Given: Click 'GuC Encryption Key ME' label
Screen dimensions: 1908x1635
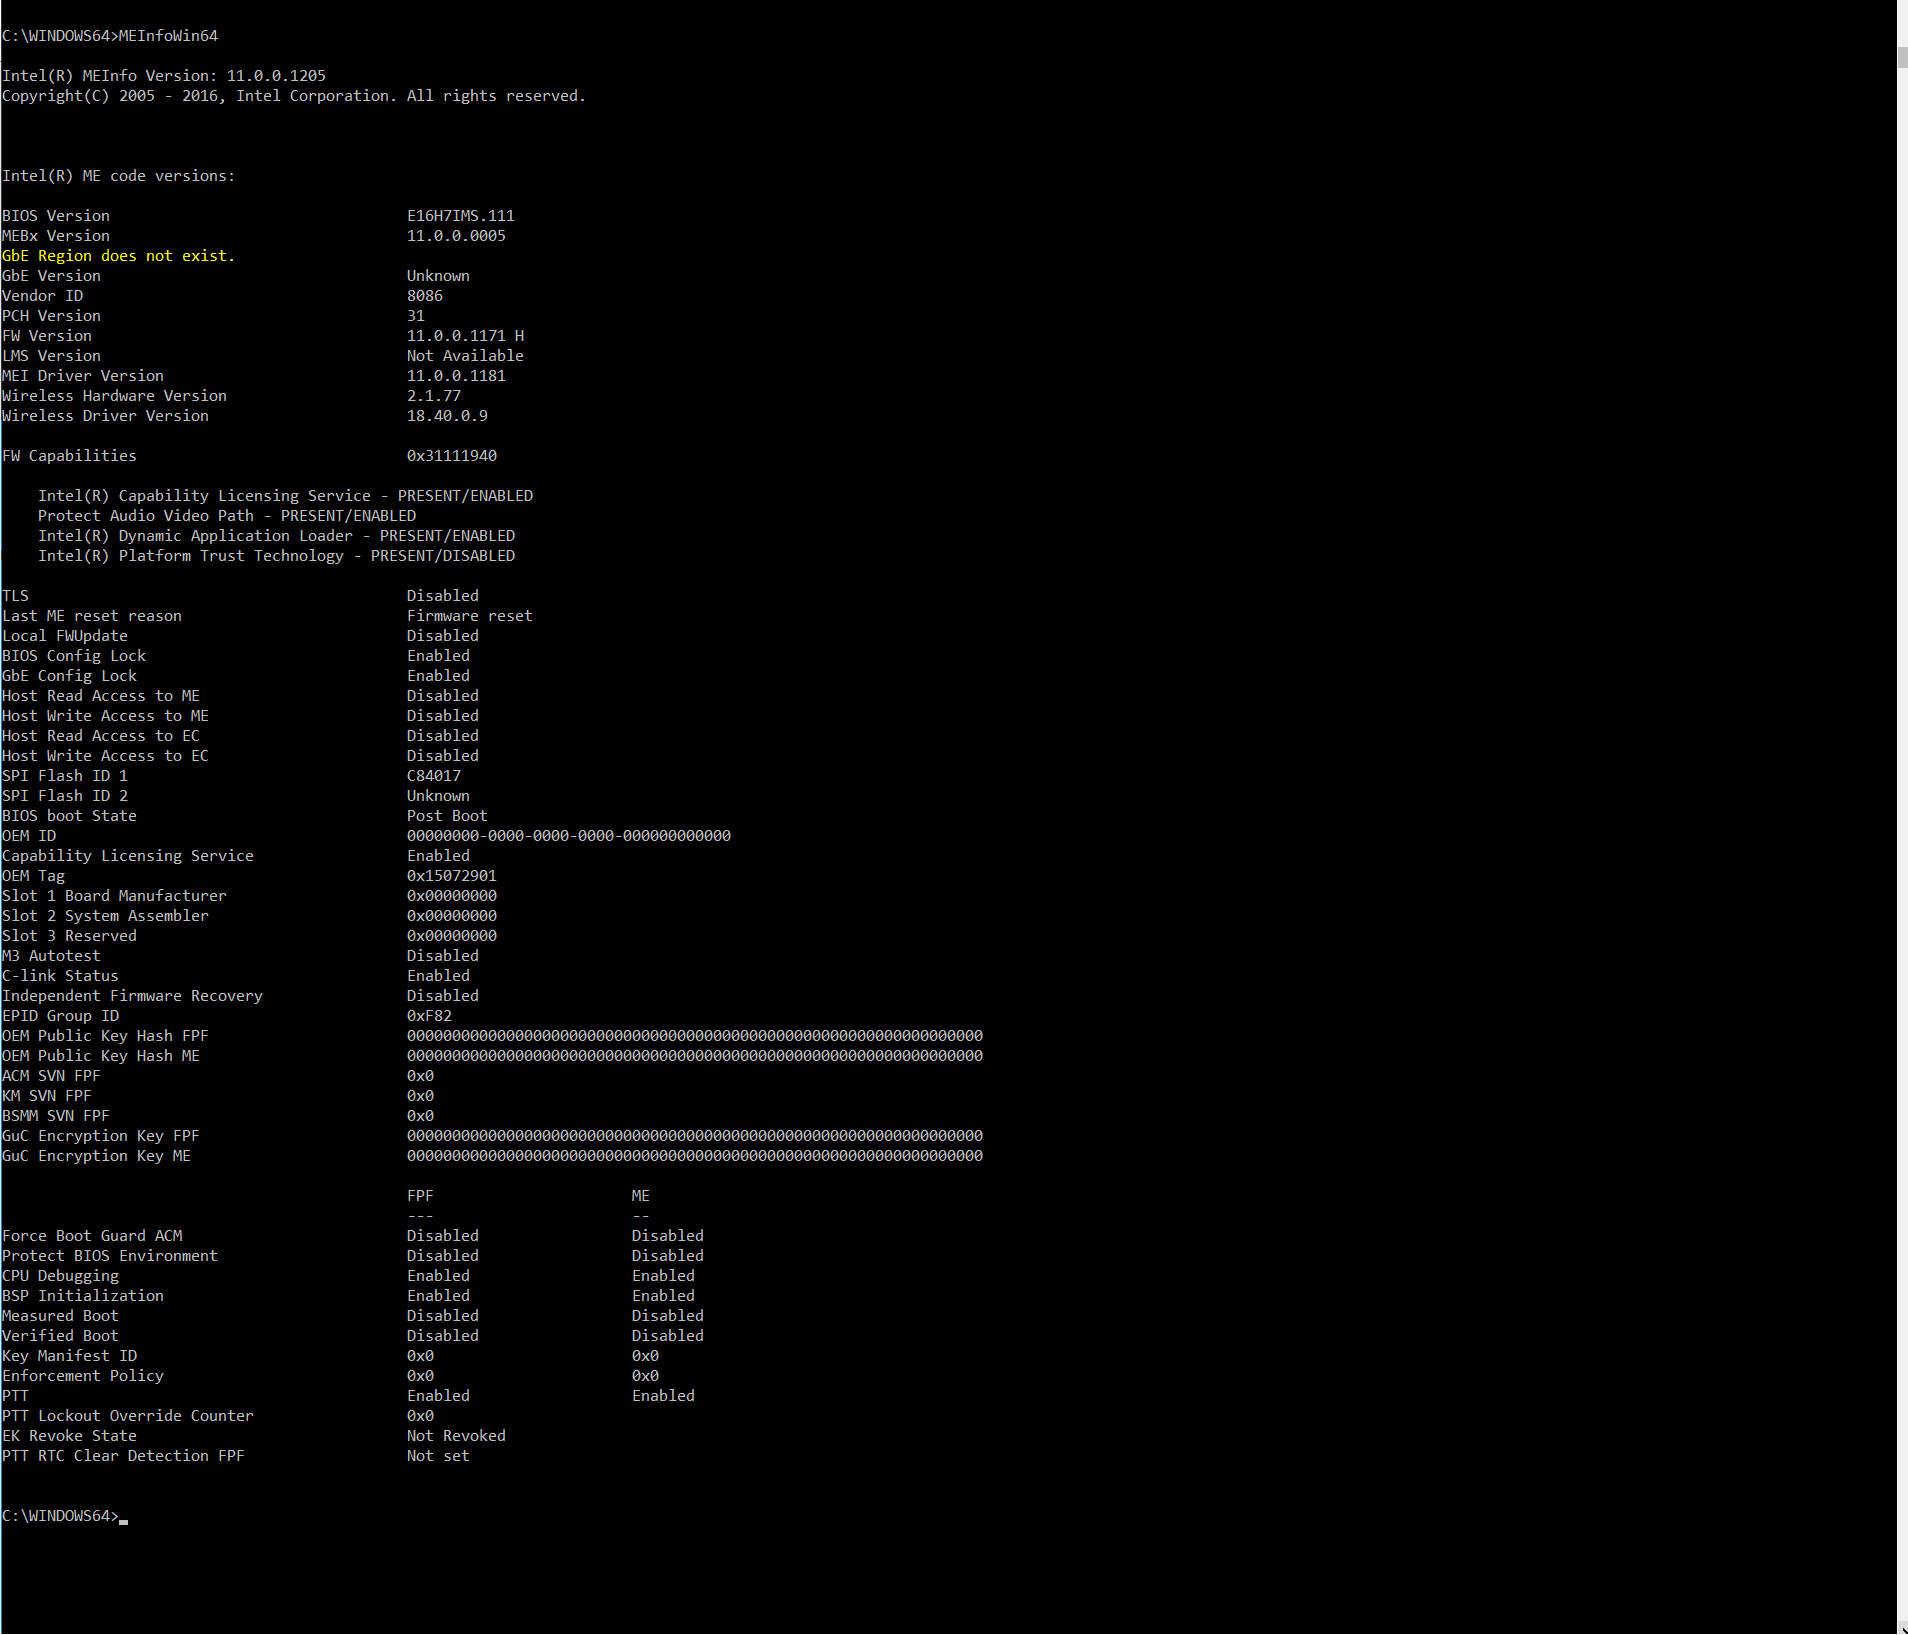Looking at the screenshot, I should (x=96, y=1156).
